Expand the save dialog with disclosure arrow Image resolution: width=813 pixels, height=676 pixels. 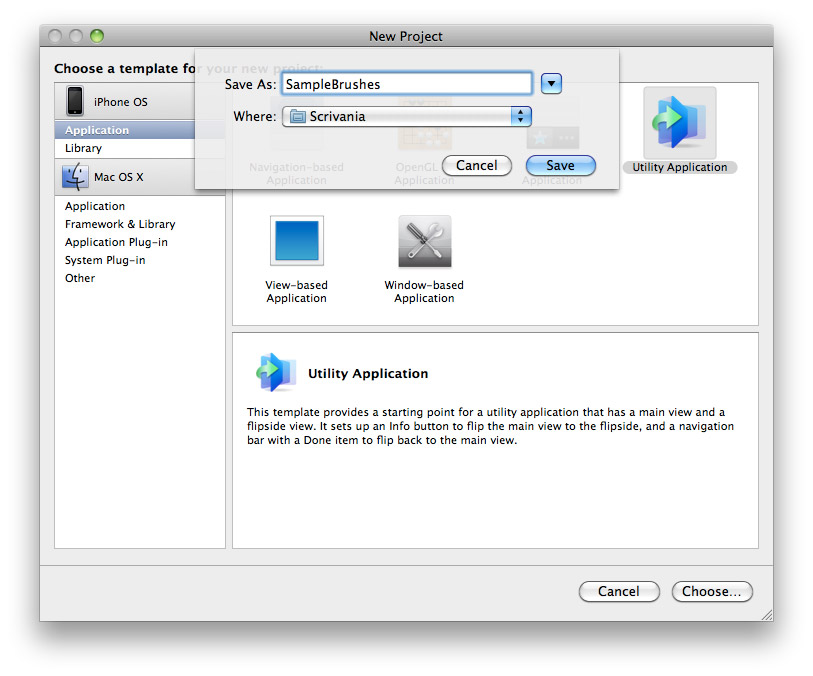click(x=551, y=84)
